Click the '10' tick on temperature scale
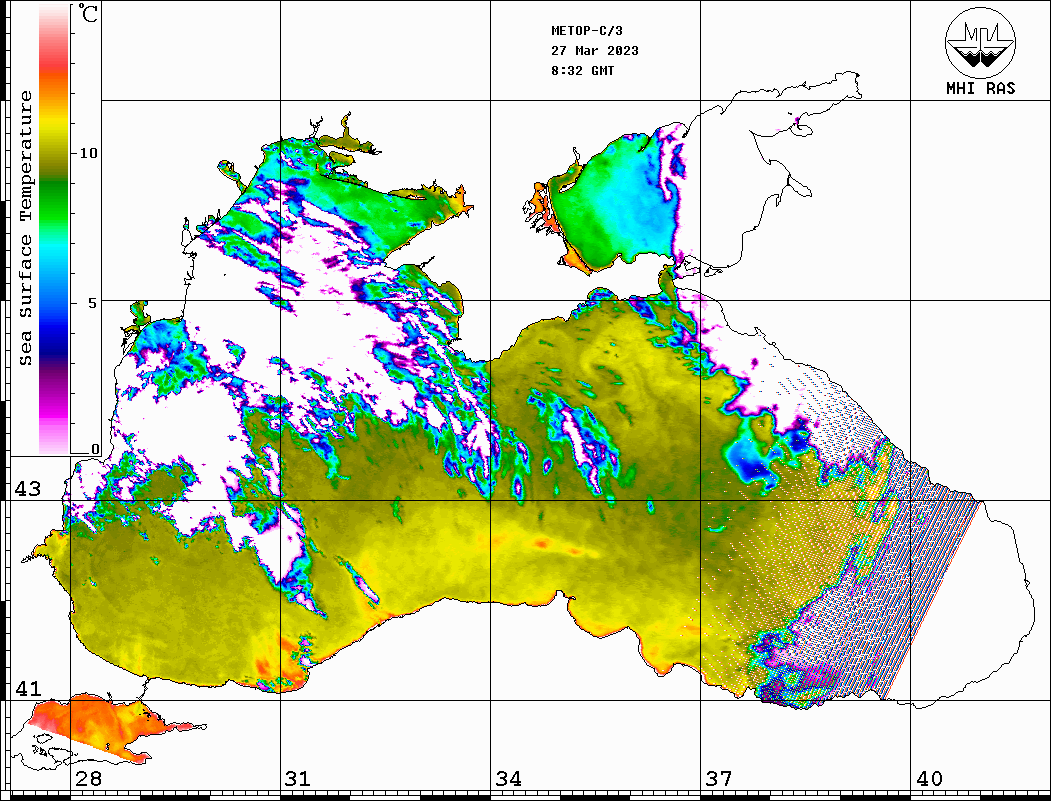This screenshot has height=801, width=1051. point(88,153)
